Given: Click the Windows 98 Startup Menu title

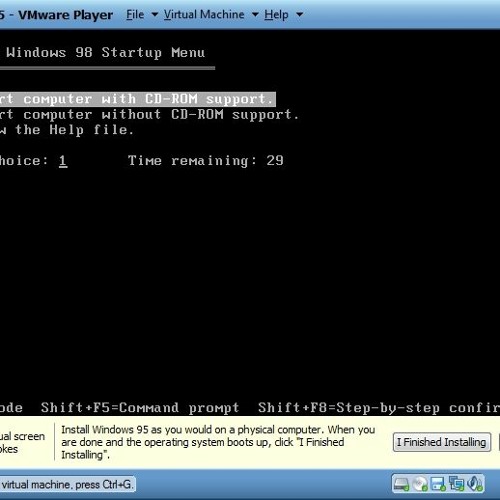Looking at the screenshot, I should click(x=105, y=53).
